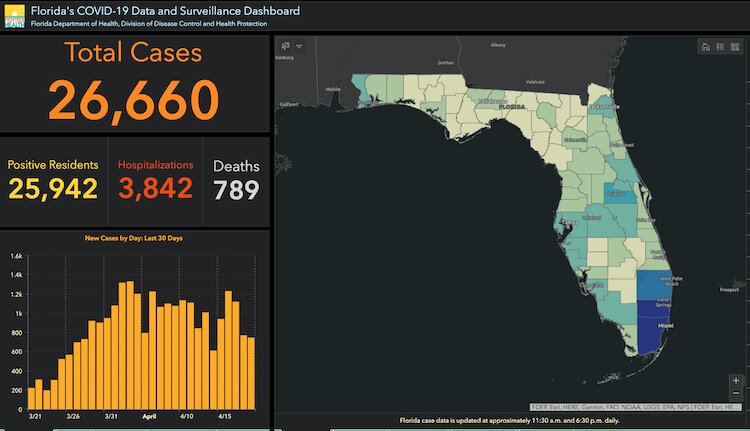
Task: Open the basemap gallery grid icon
Action: pos(735,47)
